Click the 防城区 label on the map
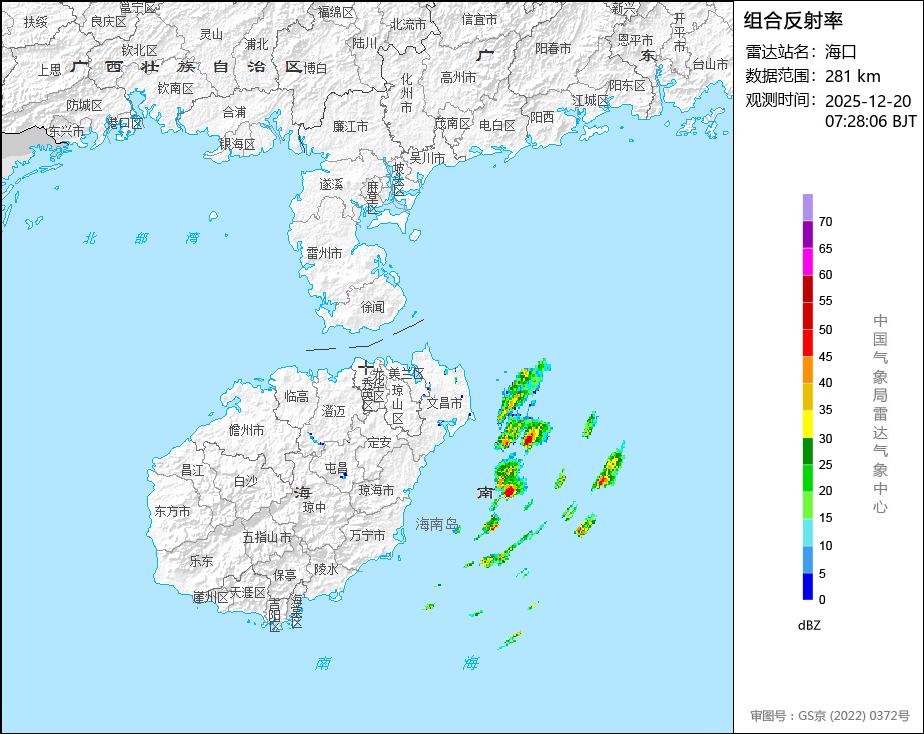924x734 pixels. click(x=84, y=105)
